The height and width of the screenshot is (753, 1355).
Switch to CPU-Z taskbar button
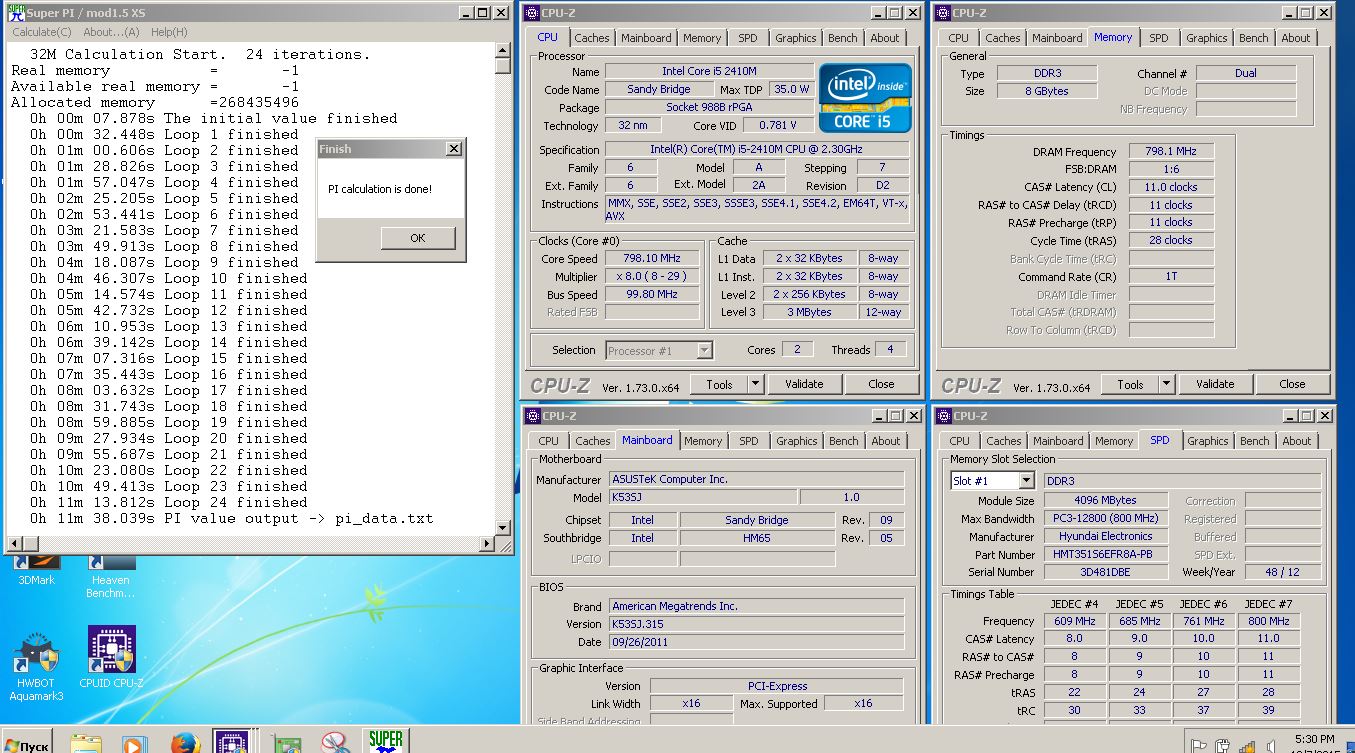[232, 742]
